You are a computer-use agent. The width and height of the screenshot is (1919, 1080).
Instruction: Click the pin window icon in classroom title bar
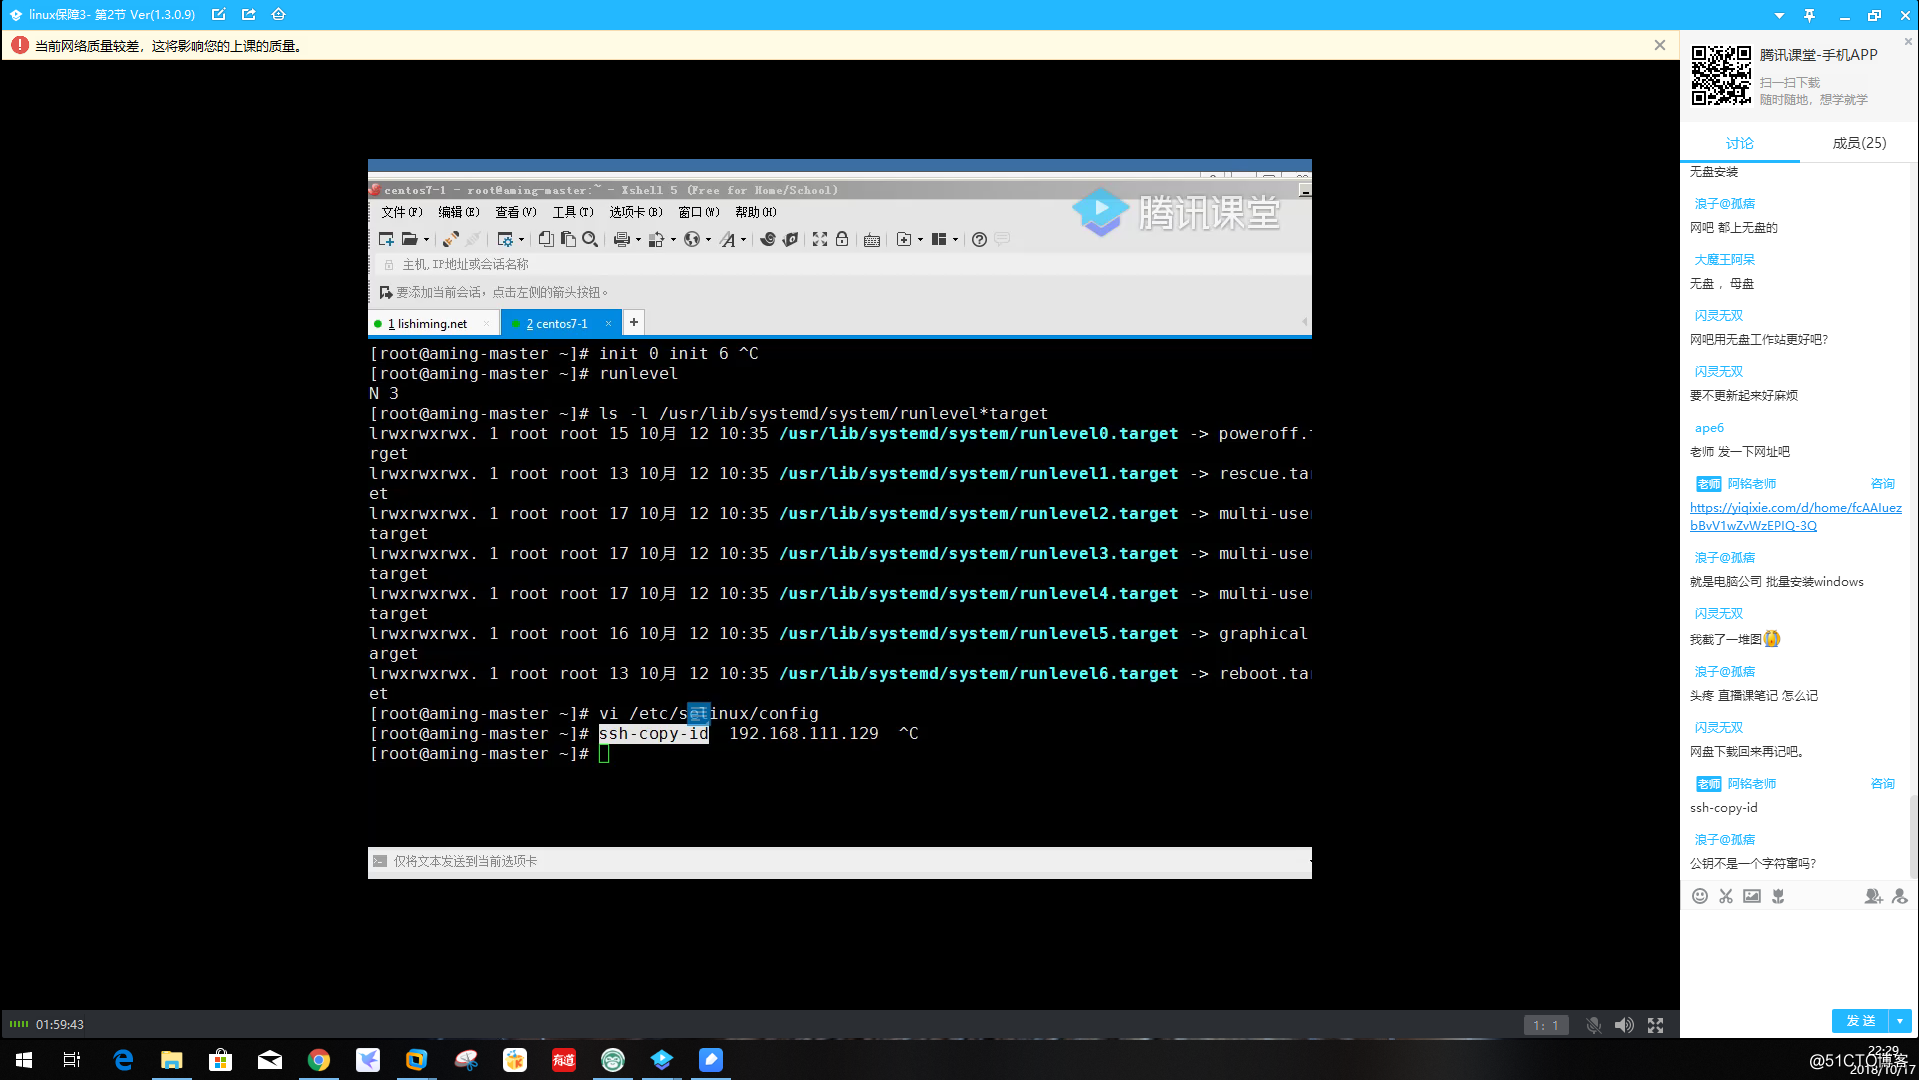(x=1809, y=15)
